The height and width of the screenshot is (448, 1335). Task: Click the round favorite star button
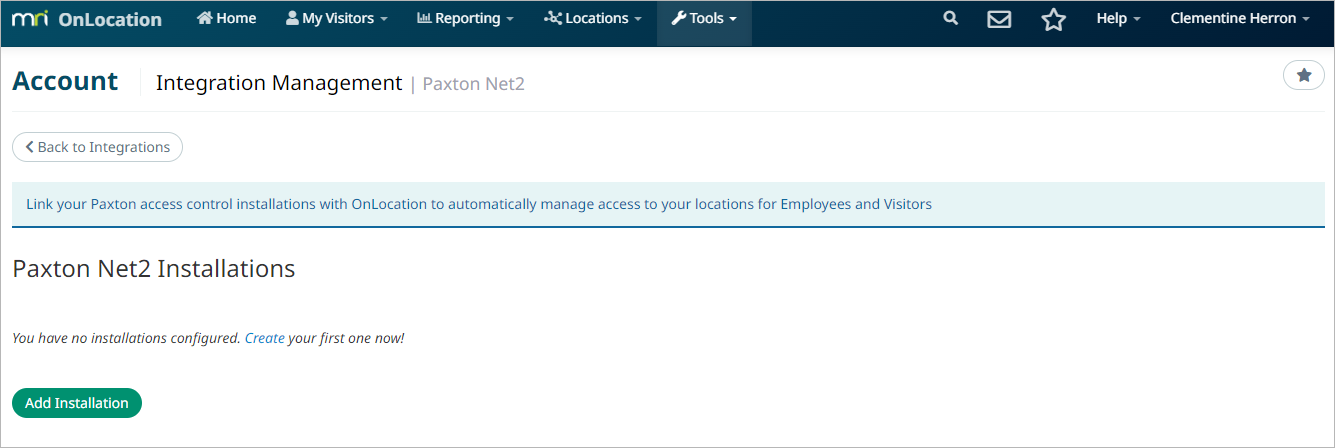tap(1304, 75)
